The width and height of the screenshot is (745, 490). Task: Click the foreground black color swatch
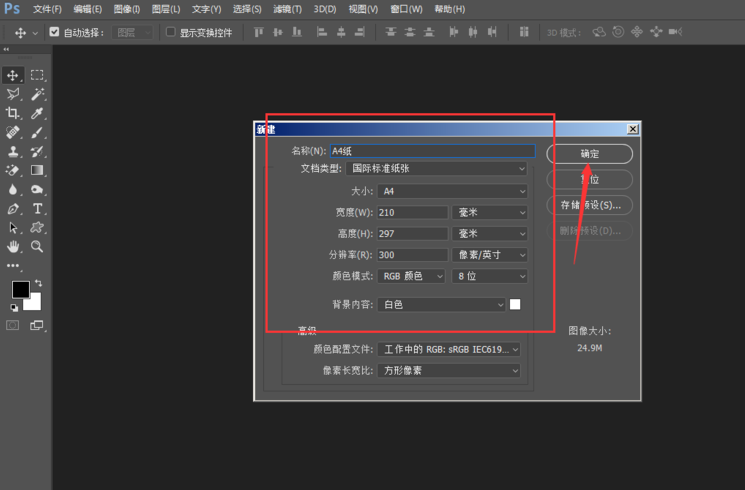(20, 289)
